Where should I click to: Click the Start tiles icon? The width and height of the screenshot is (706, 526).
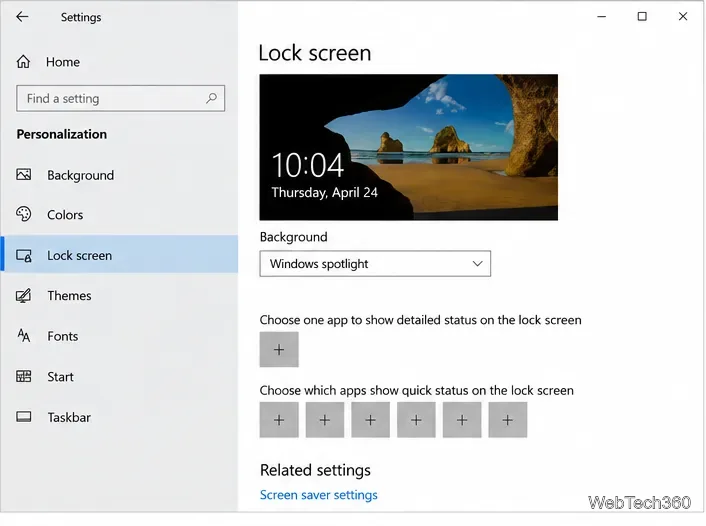coord(23,376)
